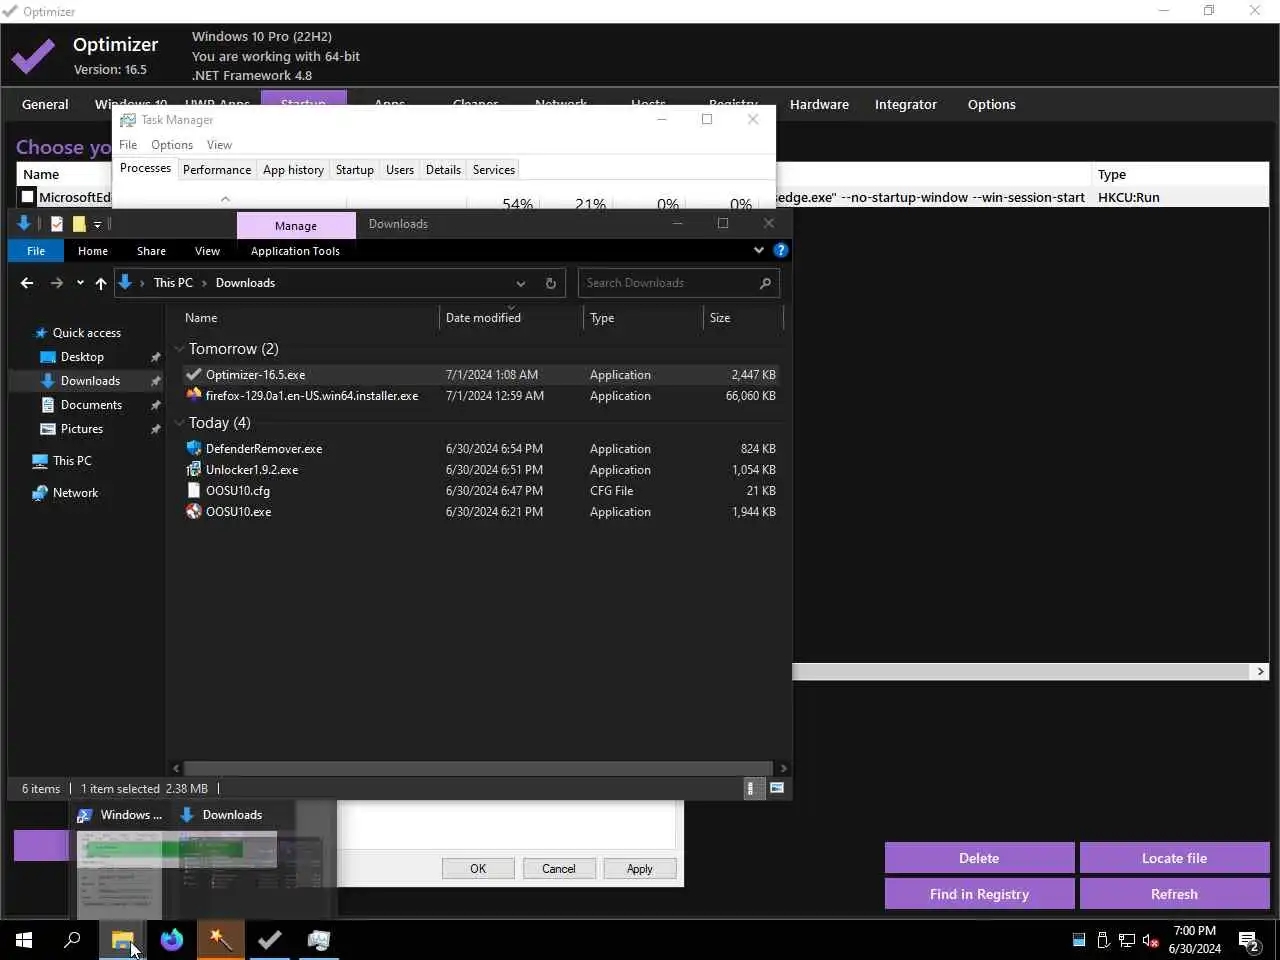Open Customize Quick Access Toolbar dropdown
The image size is (1280, 960).
[97, 224]
